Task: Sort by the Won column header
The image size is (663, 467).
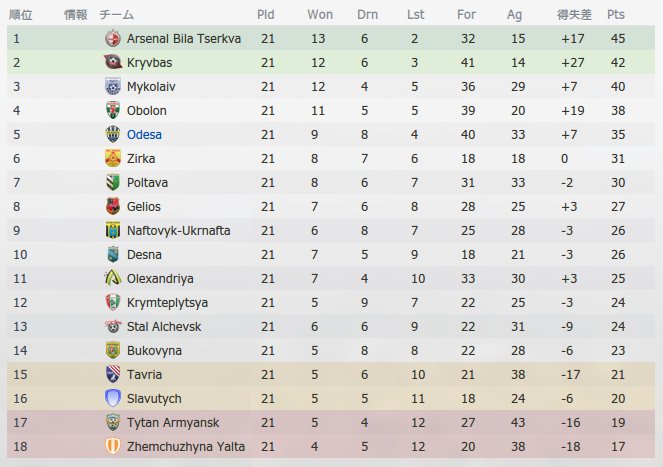Action: [x=320, y=14]
